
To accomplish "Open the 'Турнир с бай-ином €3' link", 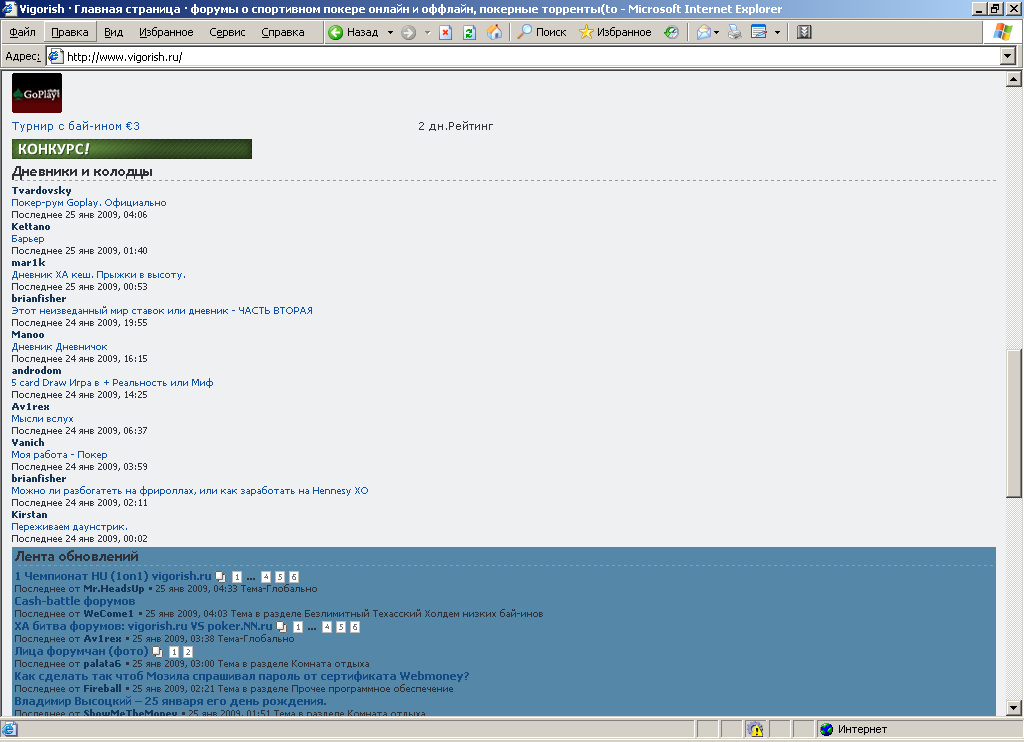I will [x=76, y=126].
